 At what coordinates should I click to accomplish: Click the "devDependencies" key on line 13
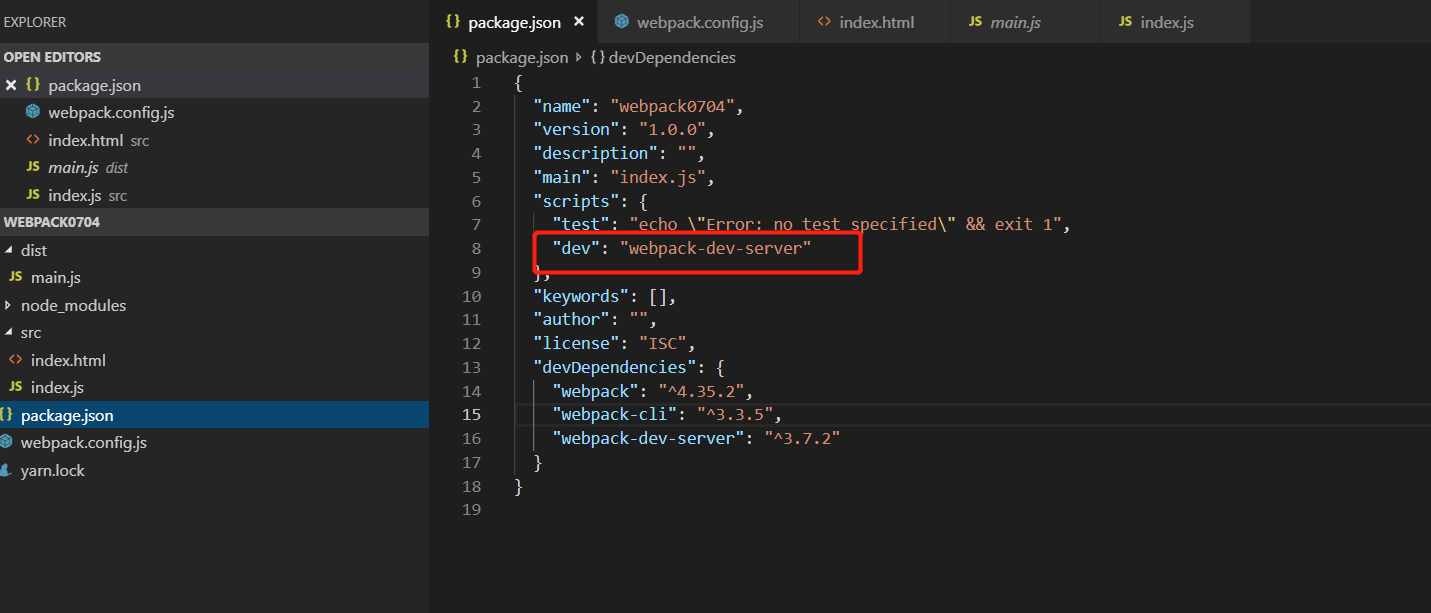pyautogui.click(x=615, y=367)
